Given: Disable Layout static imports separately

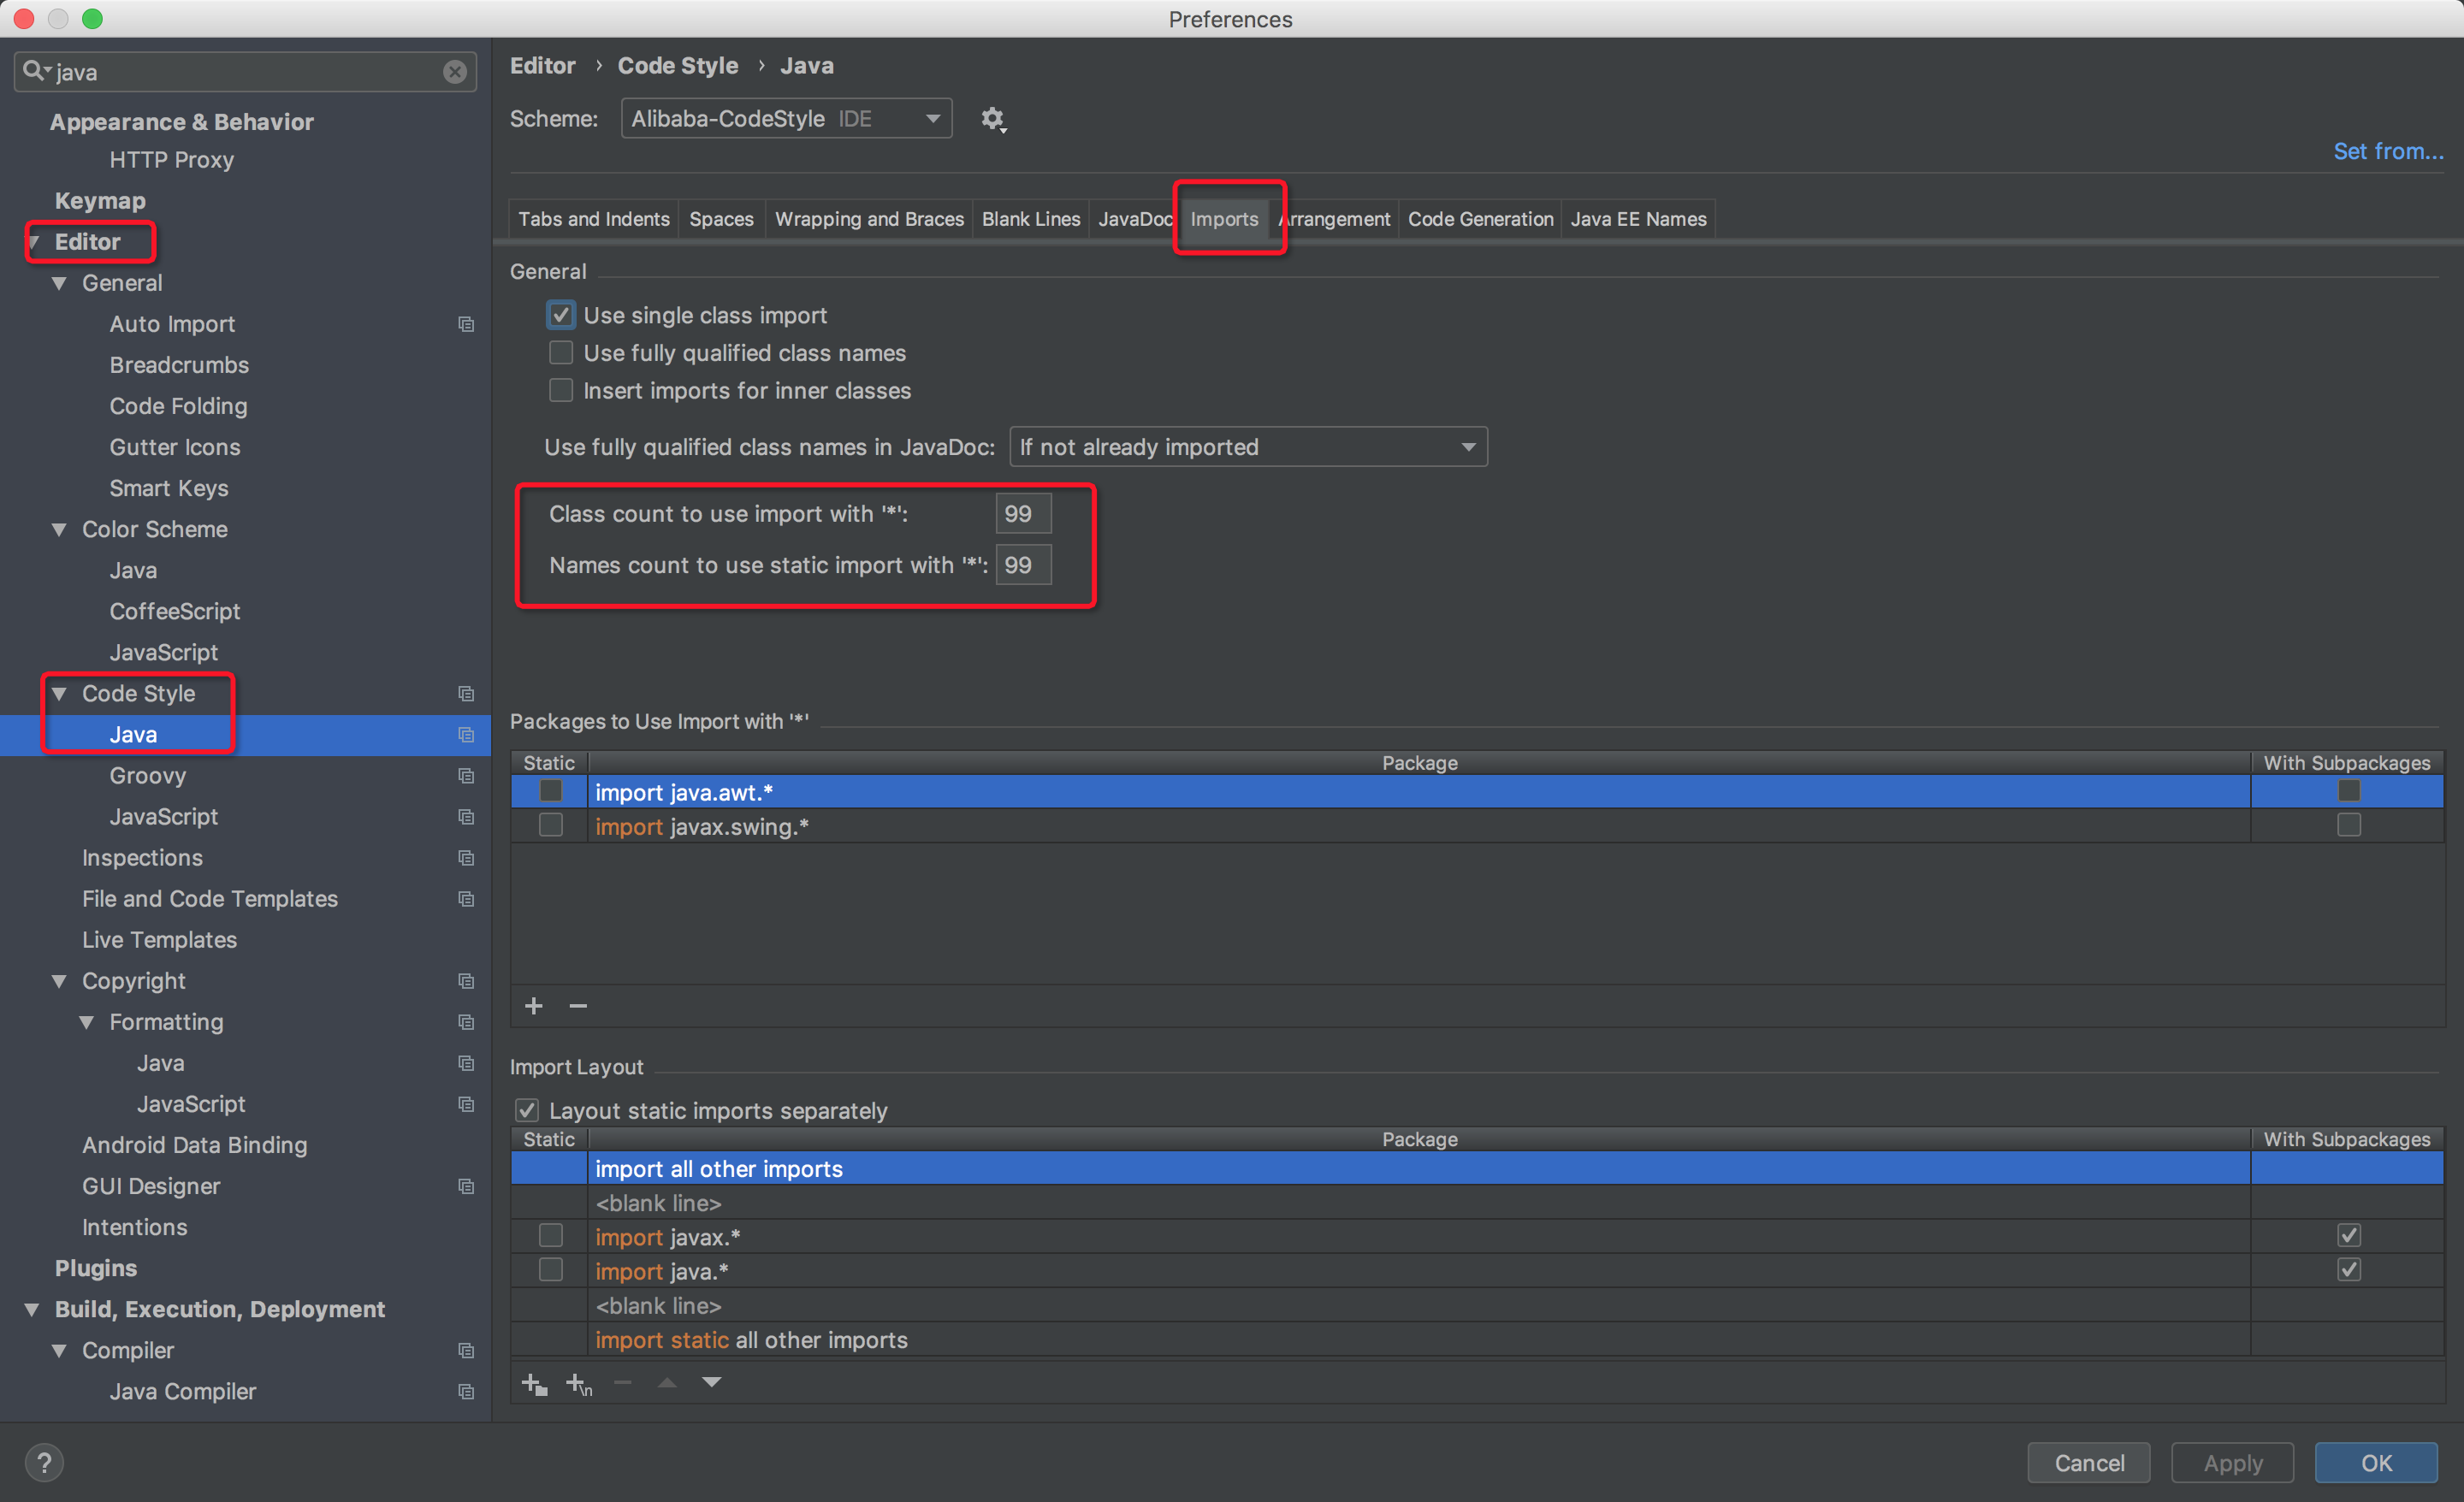Looking at the screenshot, I should tap(527, 1110).
